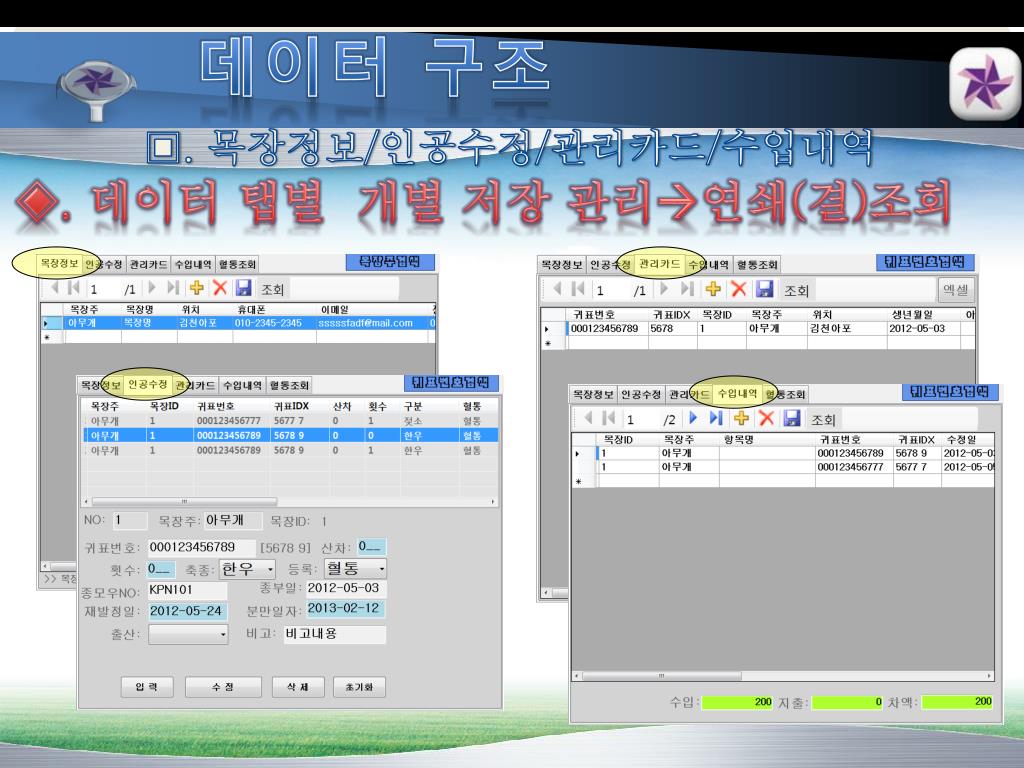Click 조회 button in the 수입내역 window

[823, 419]
